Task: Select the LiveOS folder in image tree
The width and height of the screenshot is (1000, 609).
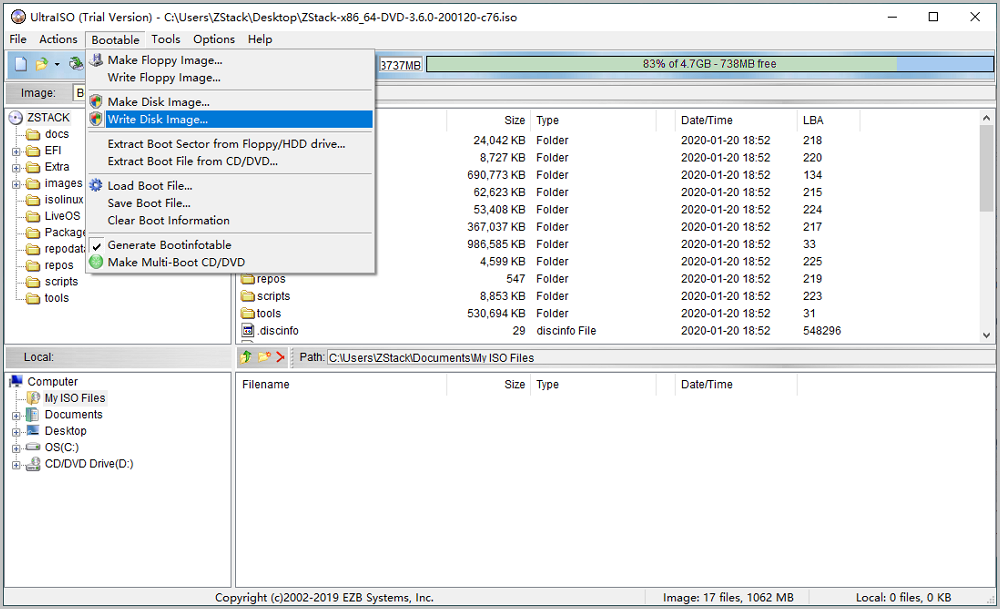Action: tap(62, 216)
